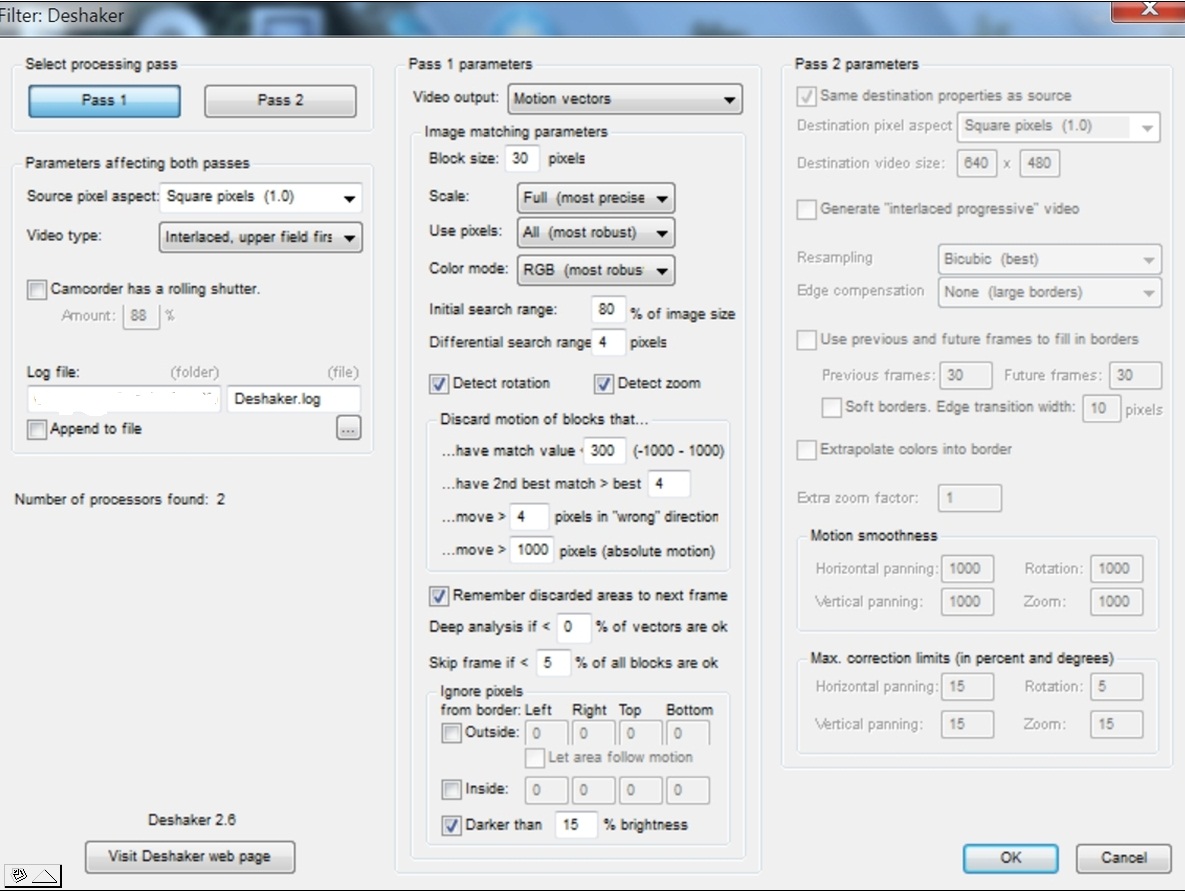Click Max correction Zoom field
This screenshot has height=895, width=1185.
[1117, 725]
